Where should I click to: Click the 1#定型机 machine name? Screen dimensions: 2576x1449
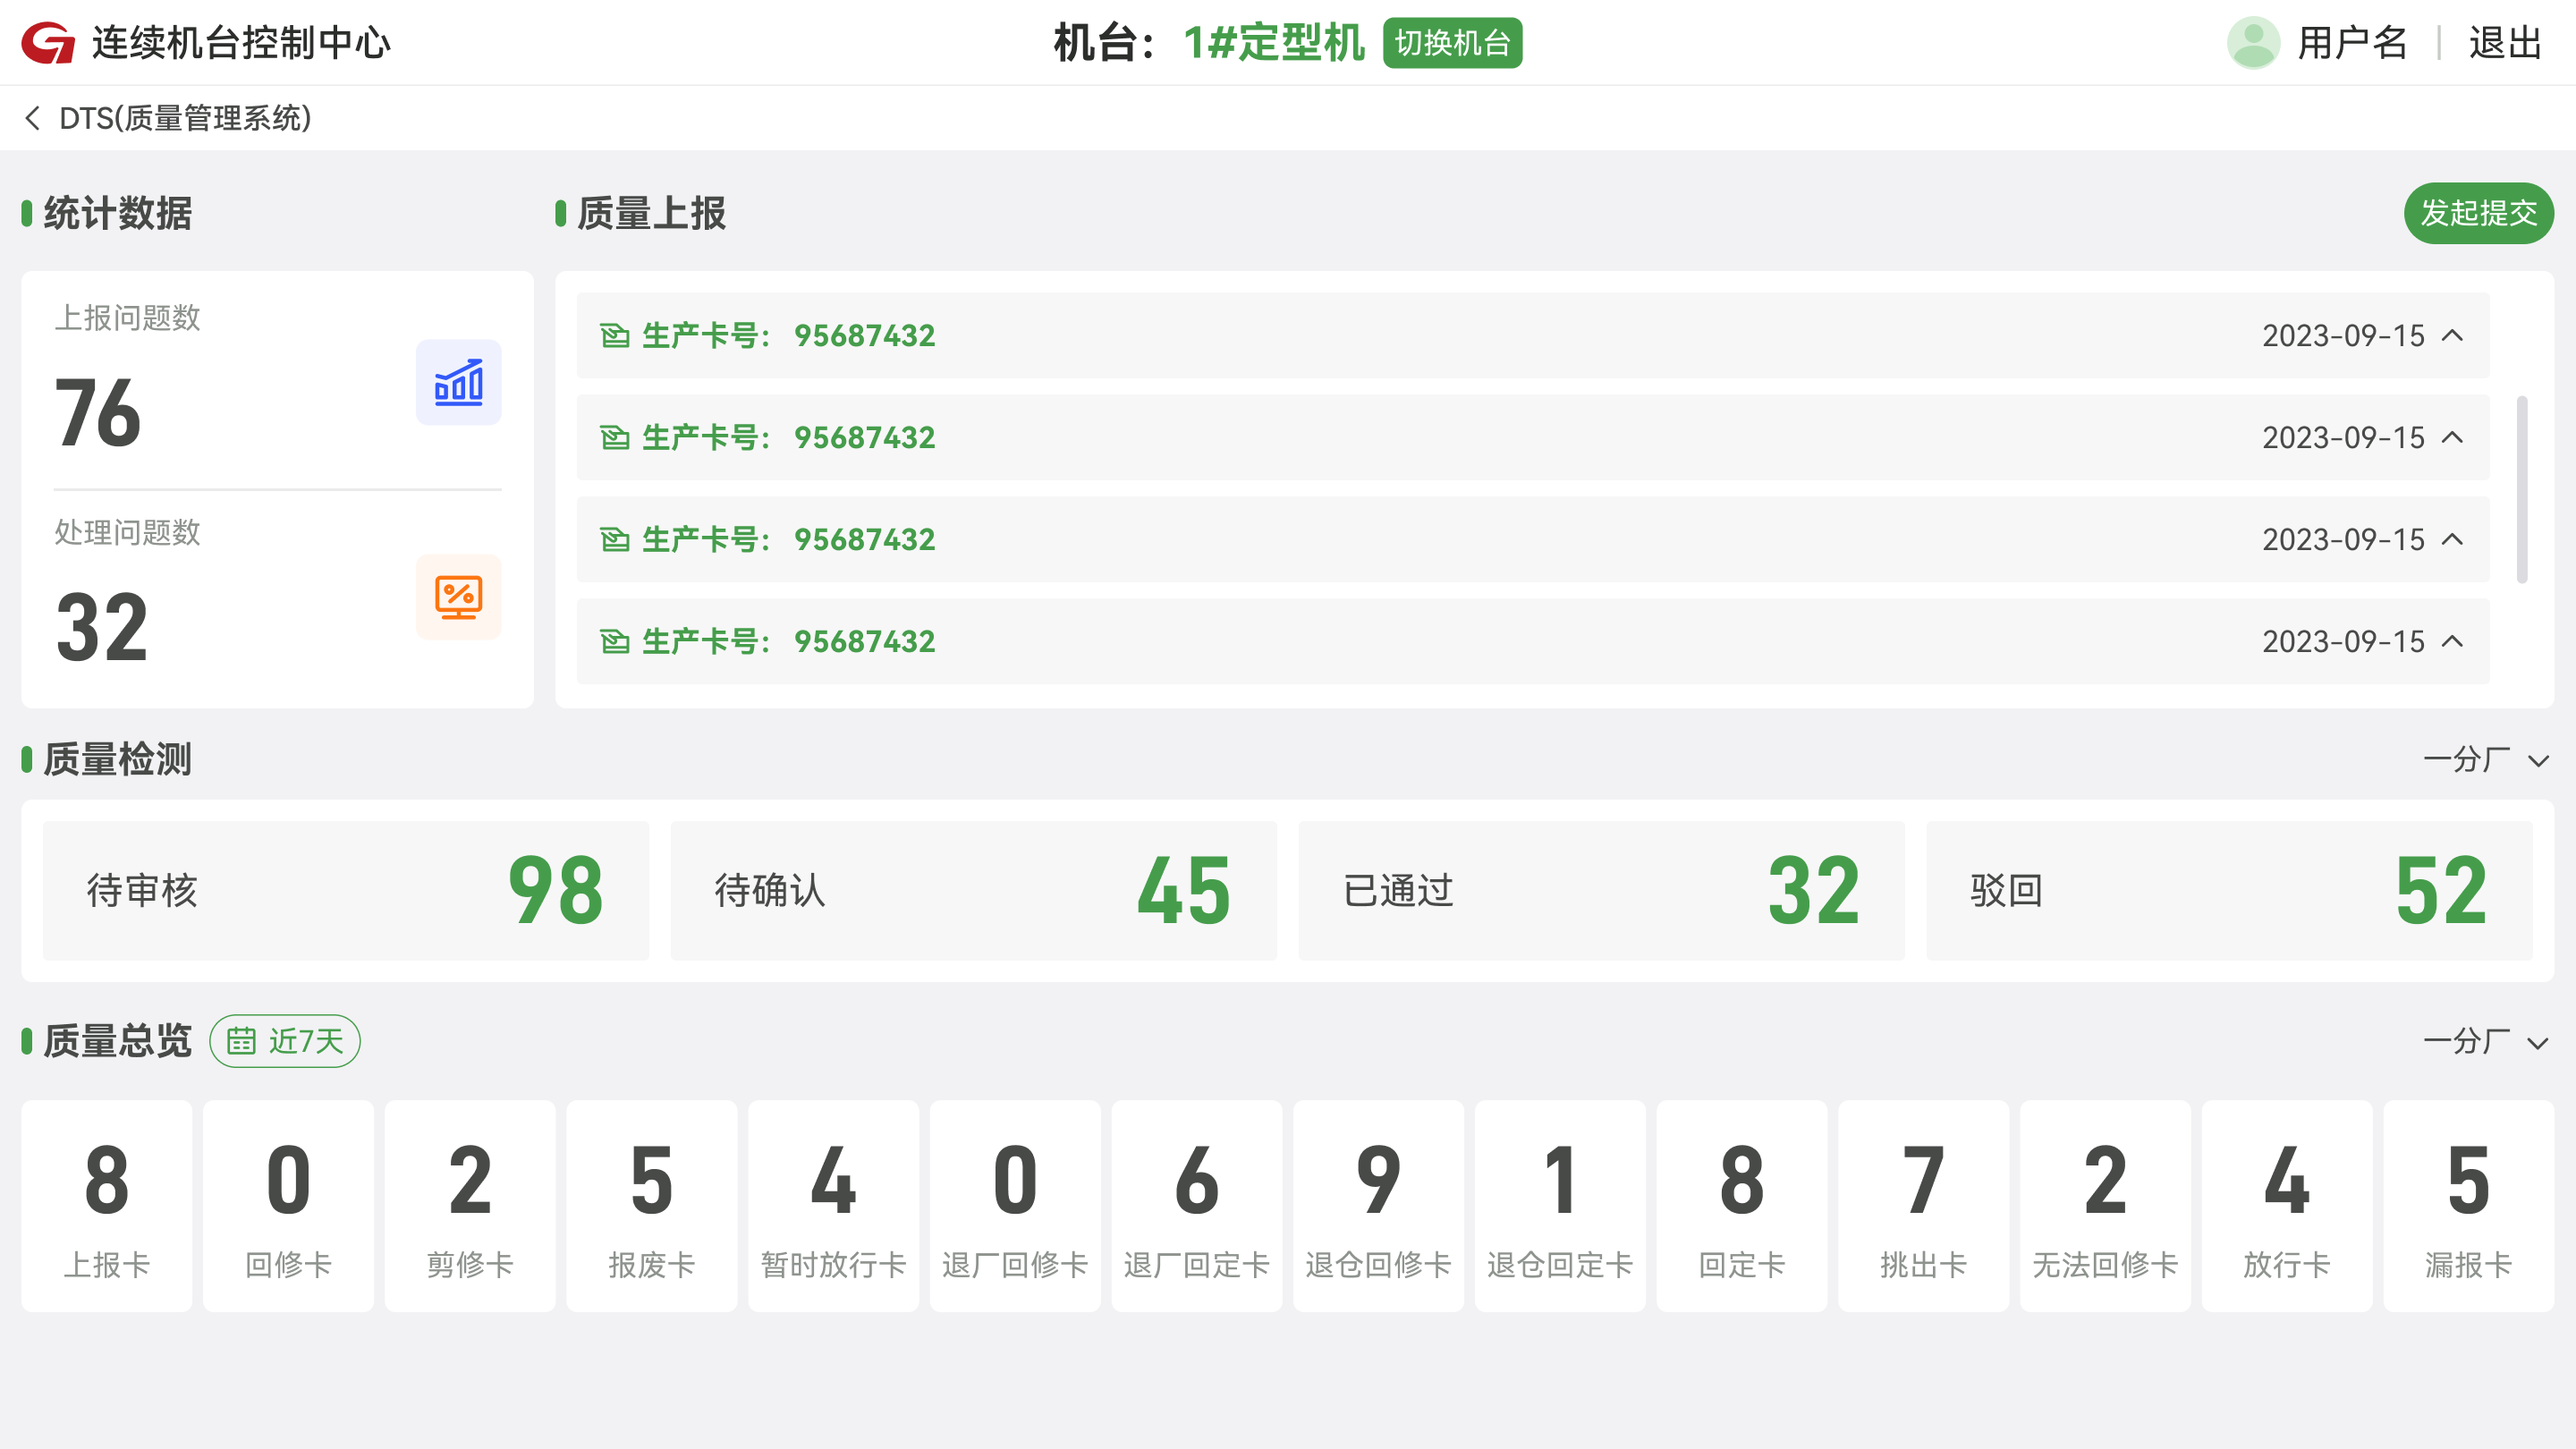coord(1274,43)
